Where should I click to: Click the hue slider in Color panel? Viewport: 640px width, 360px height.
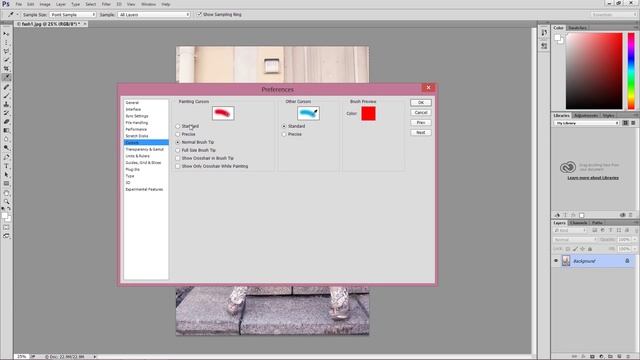631,71
